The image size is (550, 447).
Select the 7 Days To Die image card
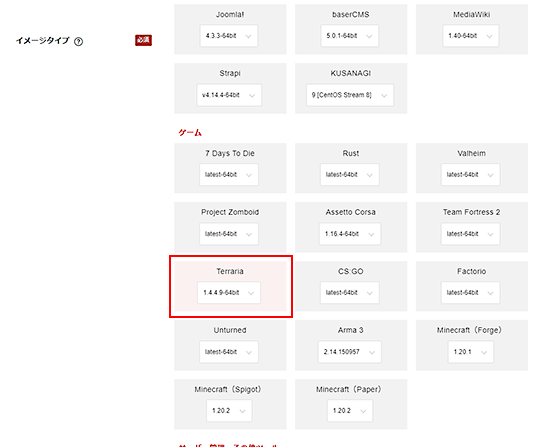pyautogui.click(x=230, y=168)
